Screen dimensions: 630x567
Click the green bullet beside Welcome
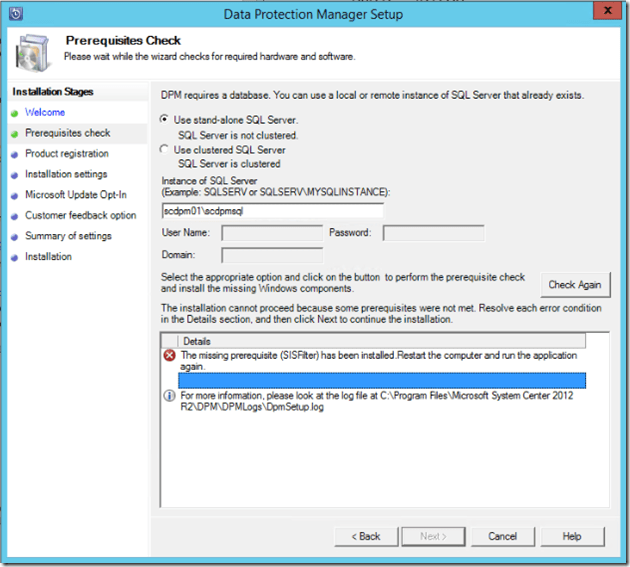click(x=15, y=113)
